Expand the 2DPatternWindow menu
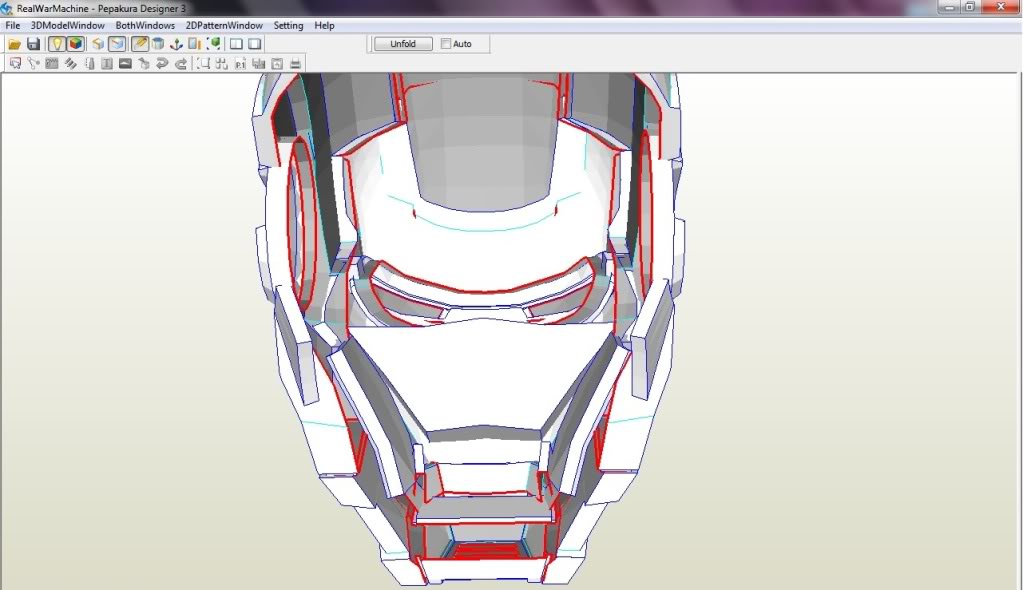The width and height of the screenshot is (1023, 590). tap(224, 25)
